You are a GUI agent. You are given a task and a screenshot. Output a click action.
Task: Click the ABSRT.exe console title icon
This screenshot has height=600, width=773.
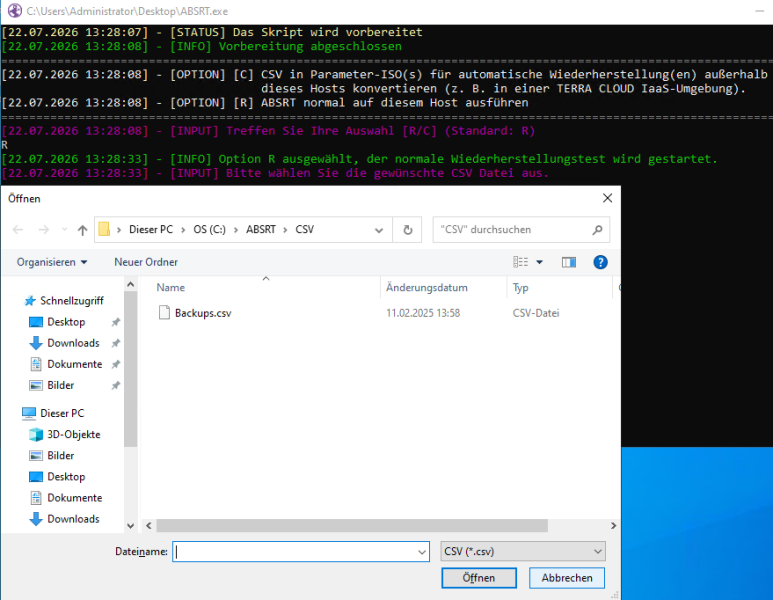[15, 11]
